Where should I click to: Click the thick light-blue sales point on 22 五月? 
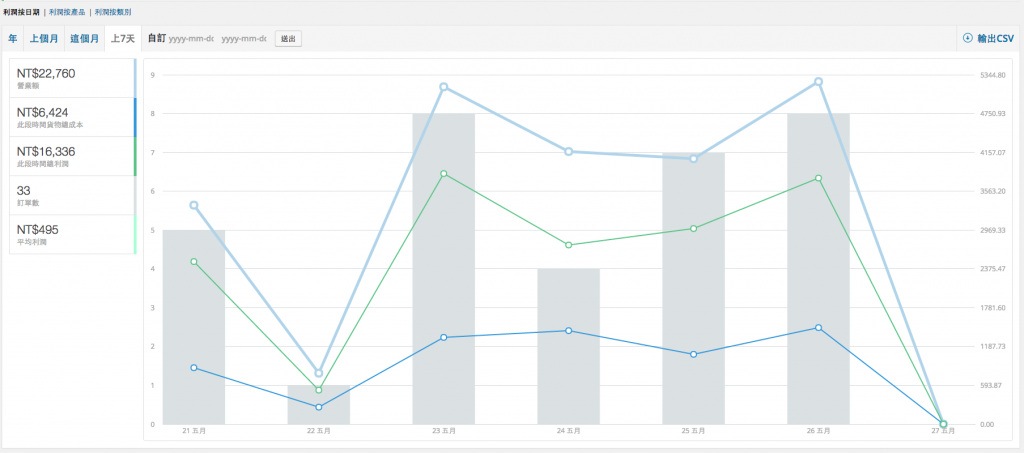319,373
